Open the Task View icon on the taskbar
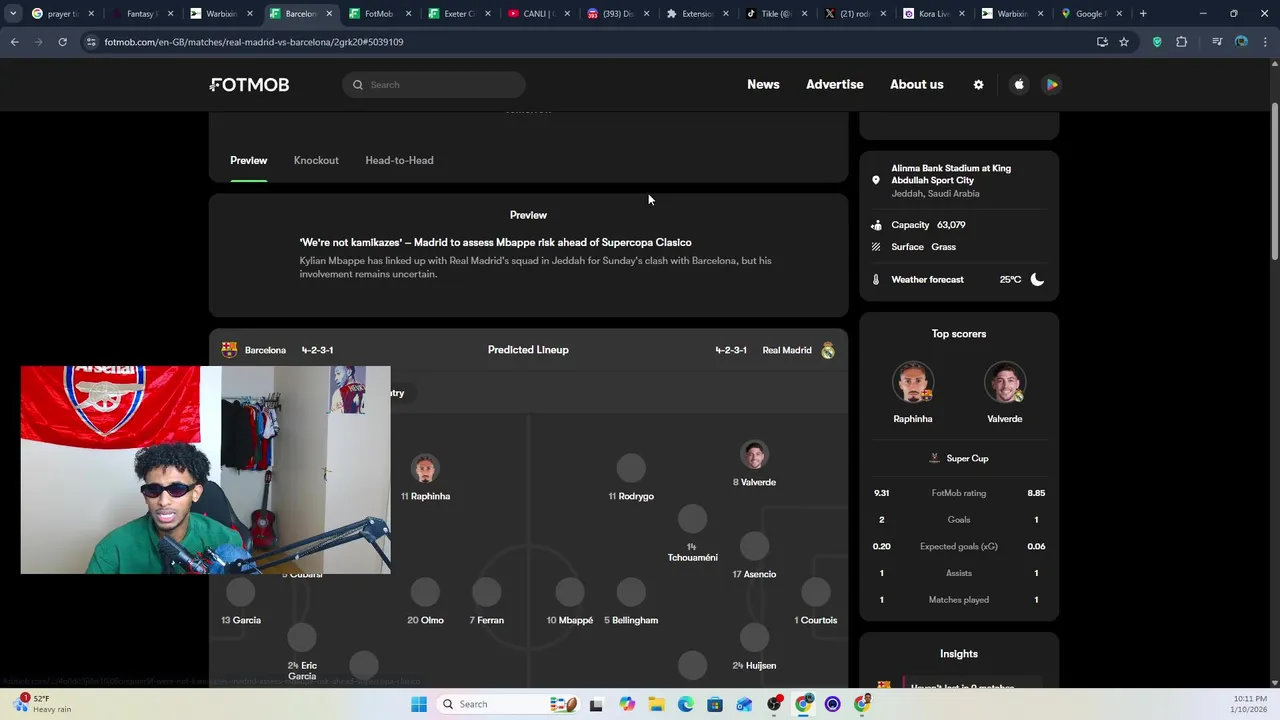This screenshot has height=720, width=1280. [597, 704]
